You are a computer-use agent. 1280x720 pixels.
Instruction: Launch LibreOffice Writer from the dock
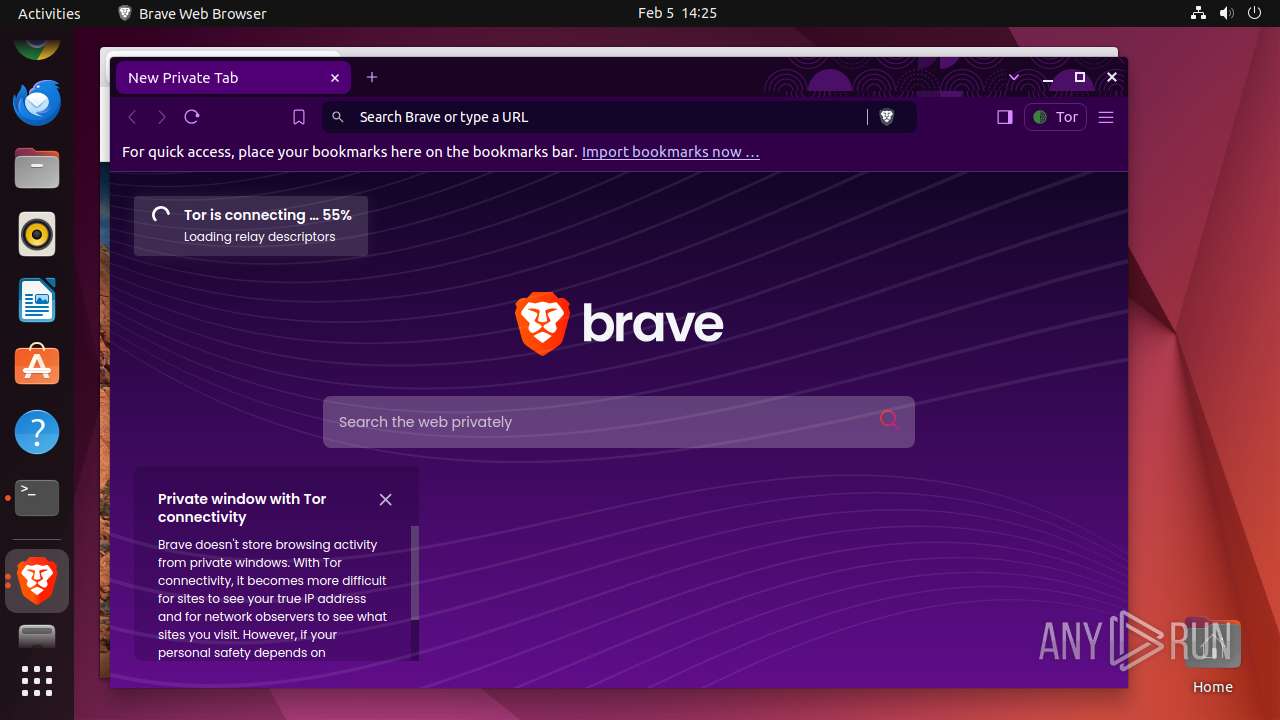[37, 300]
